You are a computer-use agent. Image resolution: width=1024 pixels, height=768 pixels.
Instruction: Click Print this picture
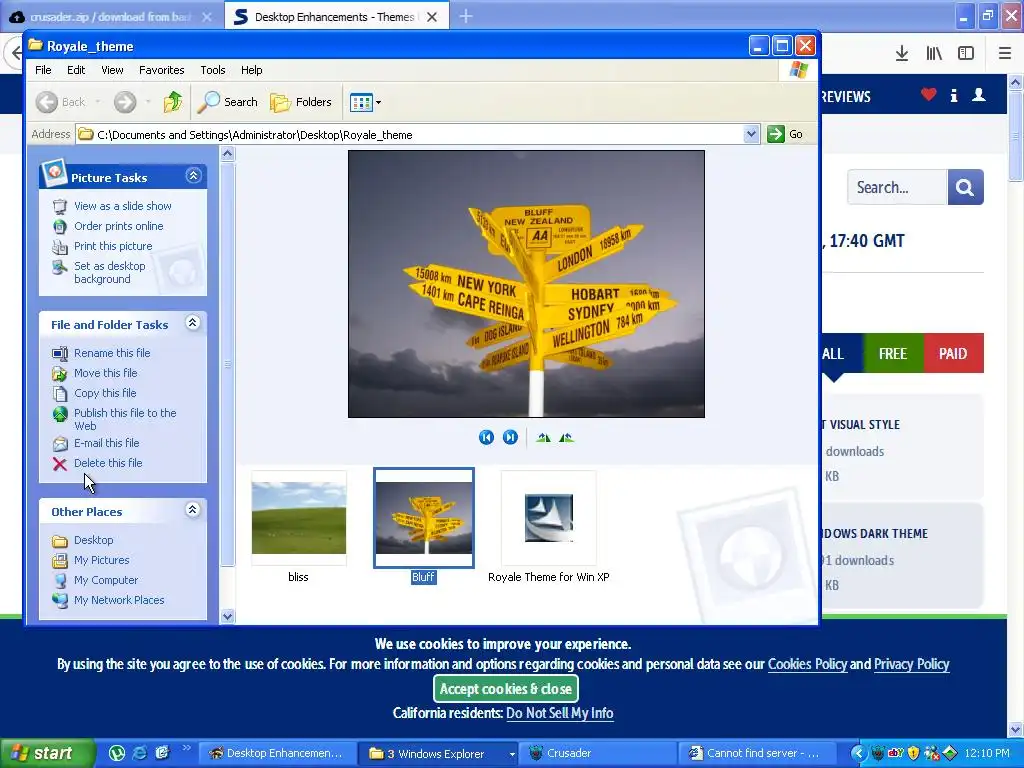tap(113, 246)
